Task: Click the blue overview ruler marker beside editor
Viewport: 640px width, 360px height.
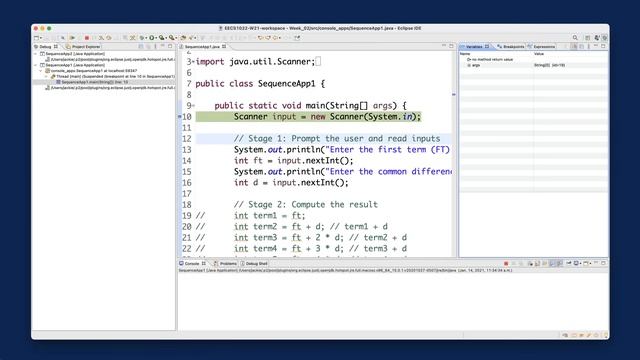Action: pyautogui.click(x=453, y=94)
